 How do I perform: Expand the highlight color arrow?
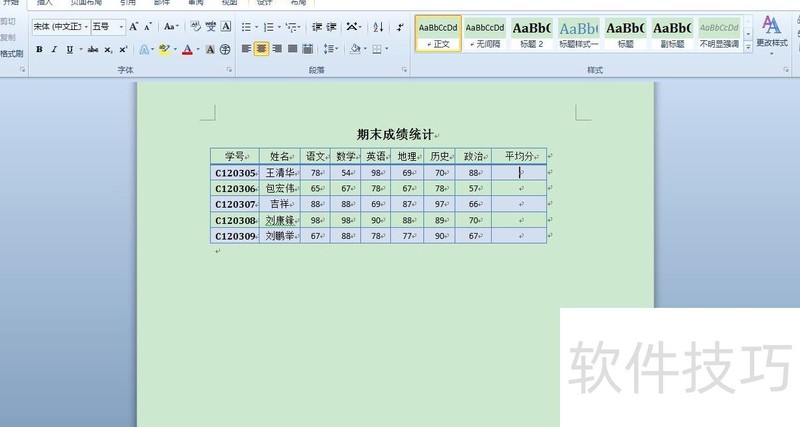click(175, 49)
